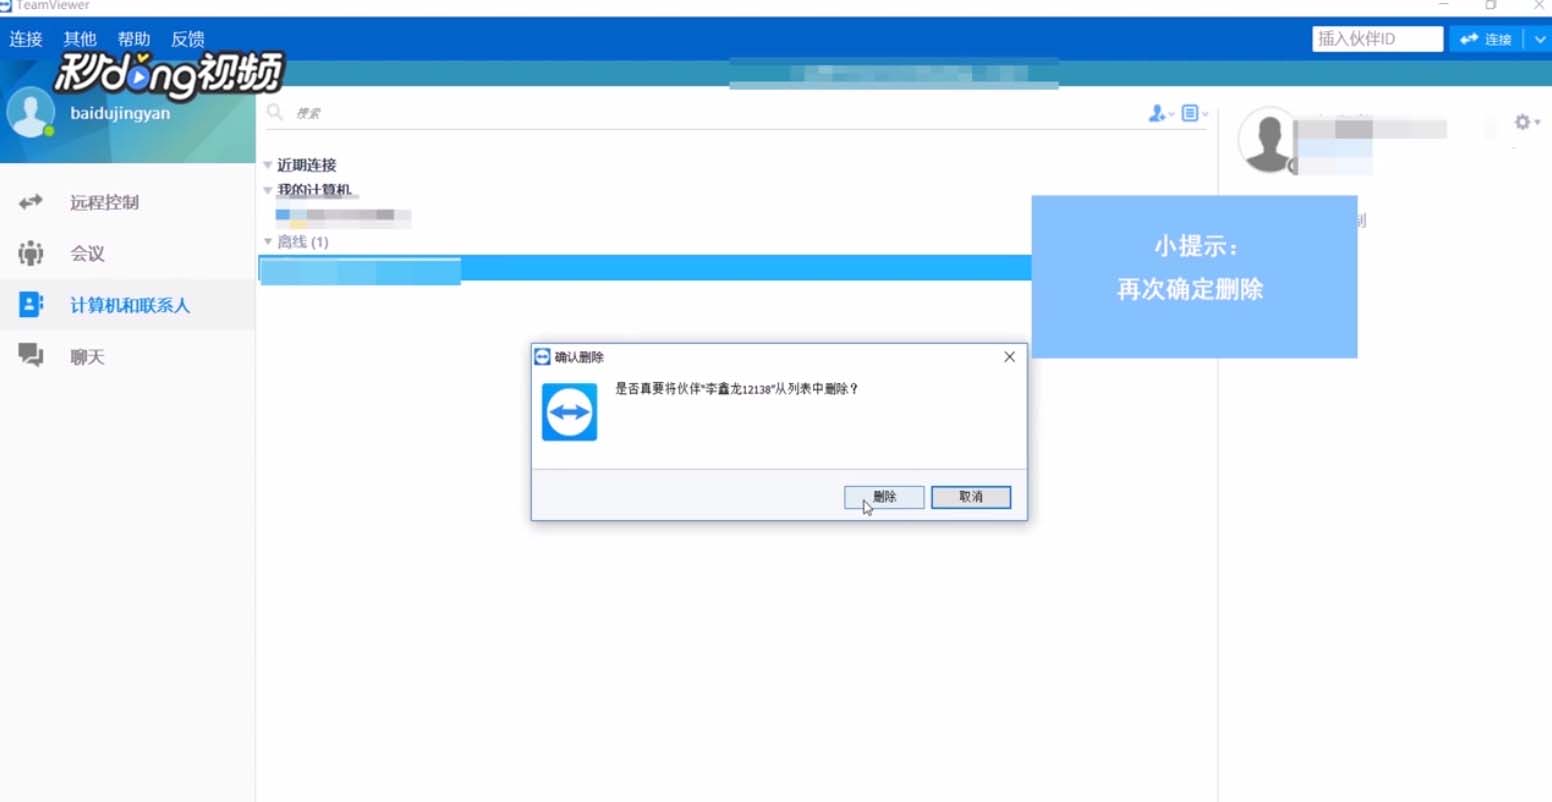Screen dimensions: 1552x802
Task: Open the 其他 menu
Action: pyautogui.click(x=80, y=39)
